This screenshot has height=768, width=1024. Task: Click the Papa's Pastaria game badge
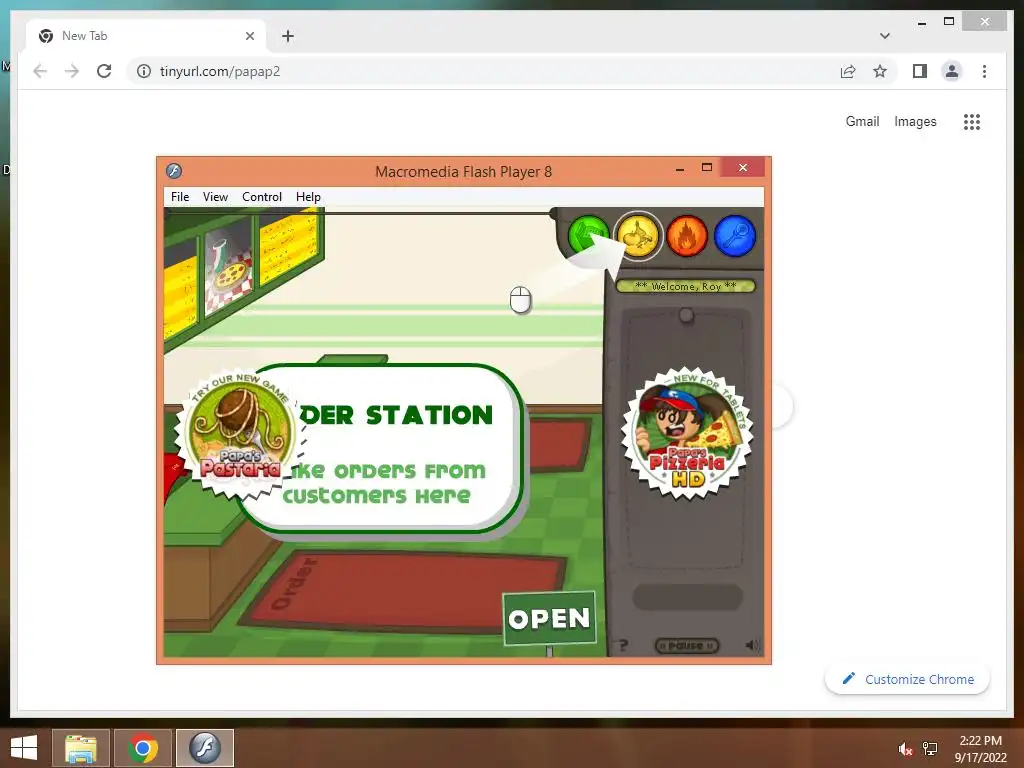(240, 434)
